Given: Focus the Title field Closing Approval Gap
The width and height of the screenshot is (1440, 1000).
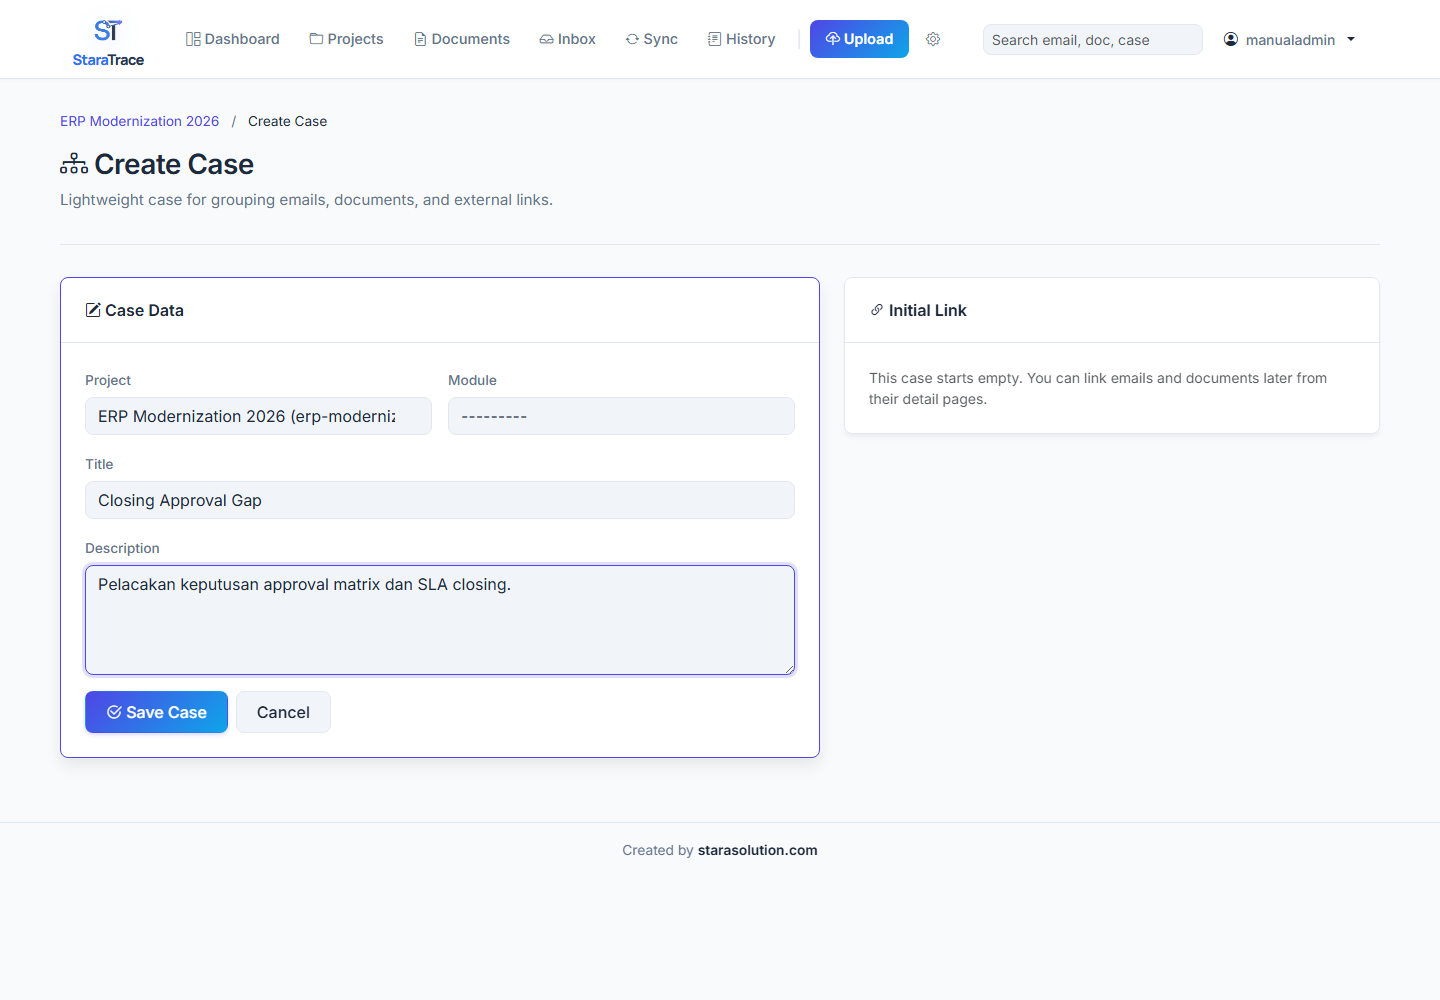Looking at the screenshot, I should (x=440, y=500).
